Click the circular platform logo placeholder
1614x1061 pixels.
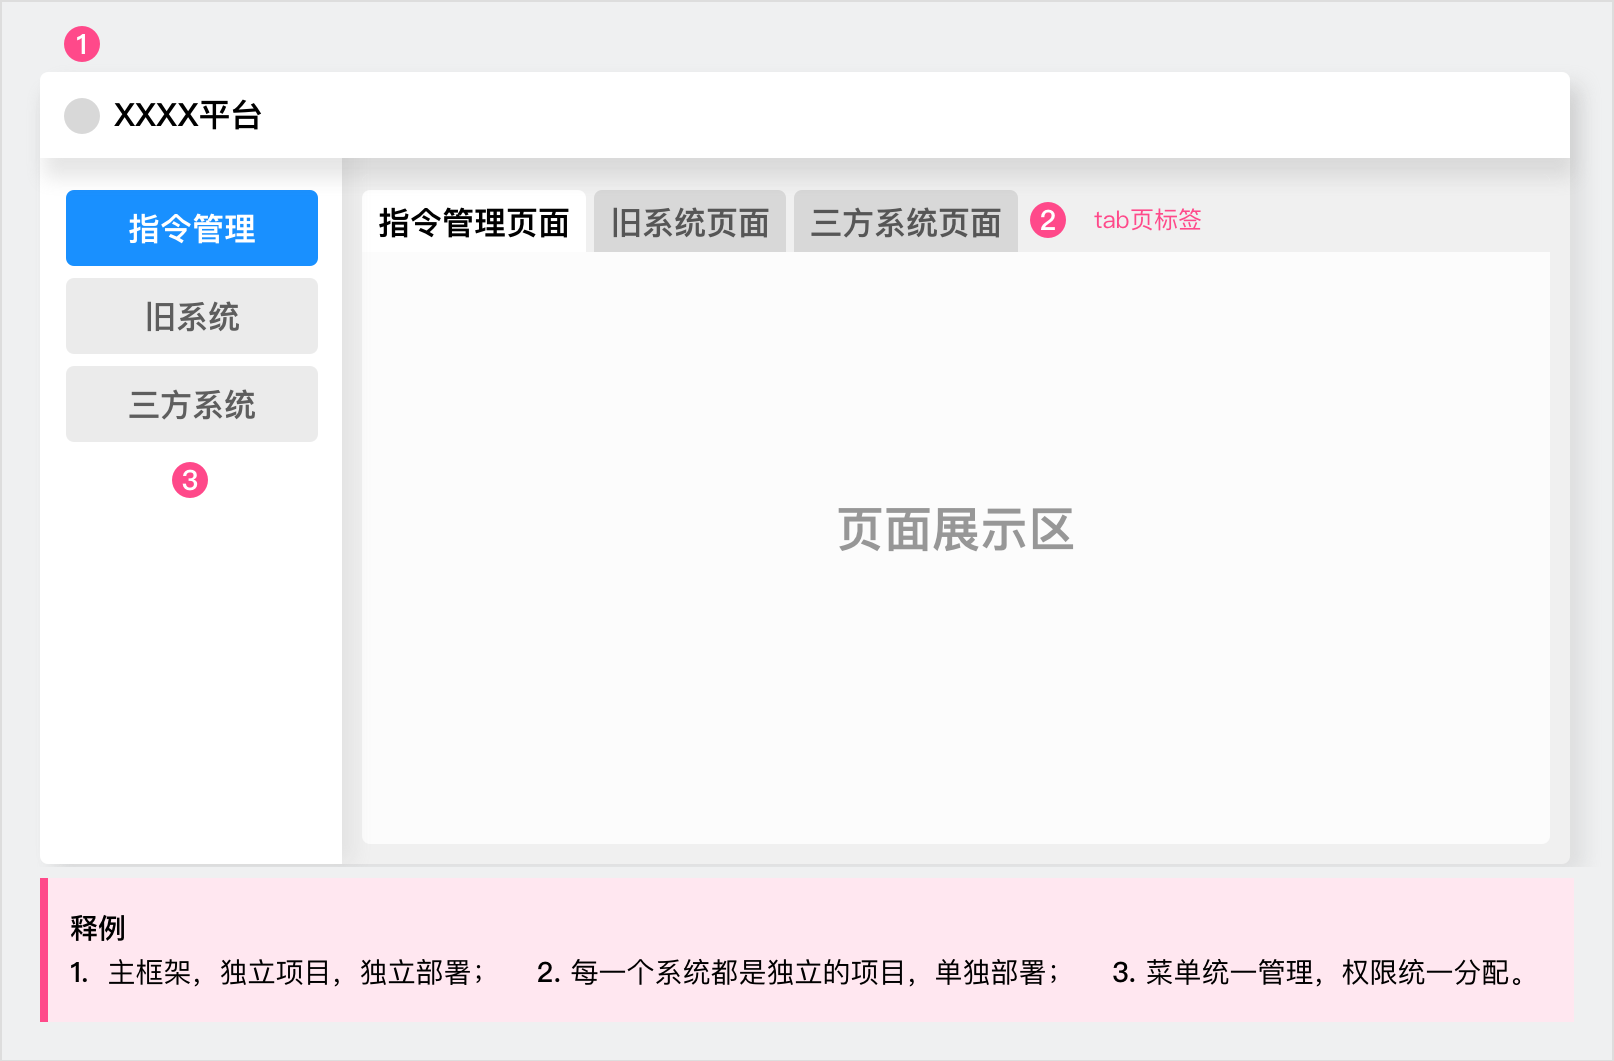coord(82,116)
